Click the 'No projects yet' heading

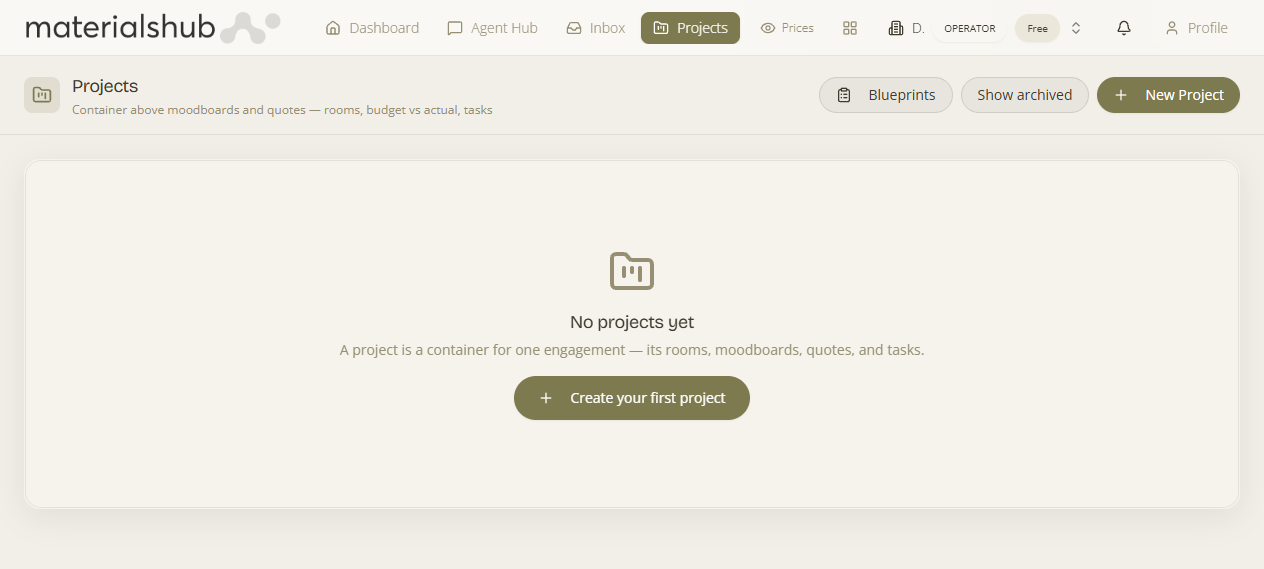[x=632, y=322]
